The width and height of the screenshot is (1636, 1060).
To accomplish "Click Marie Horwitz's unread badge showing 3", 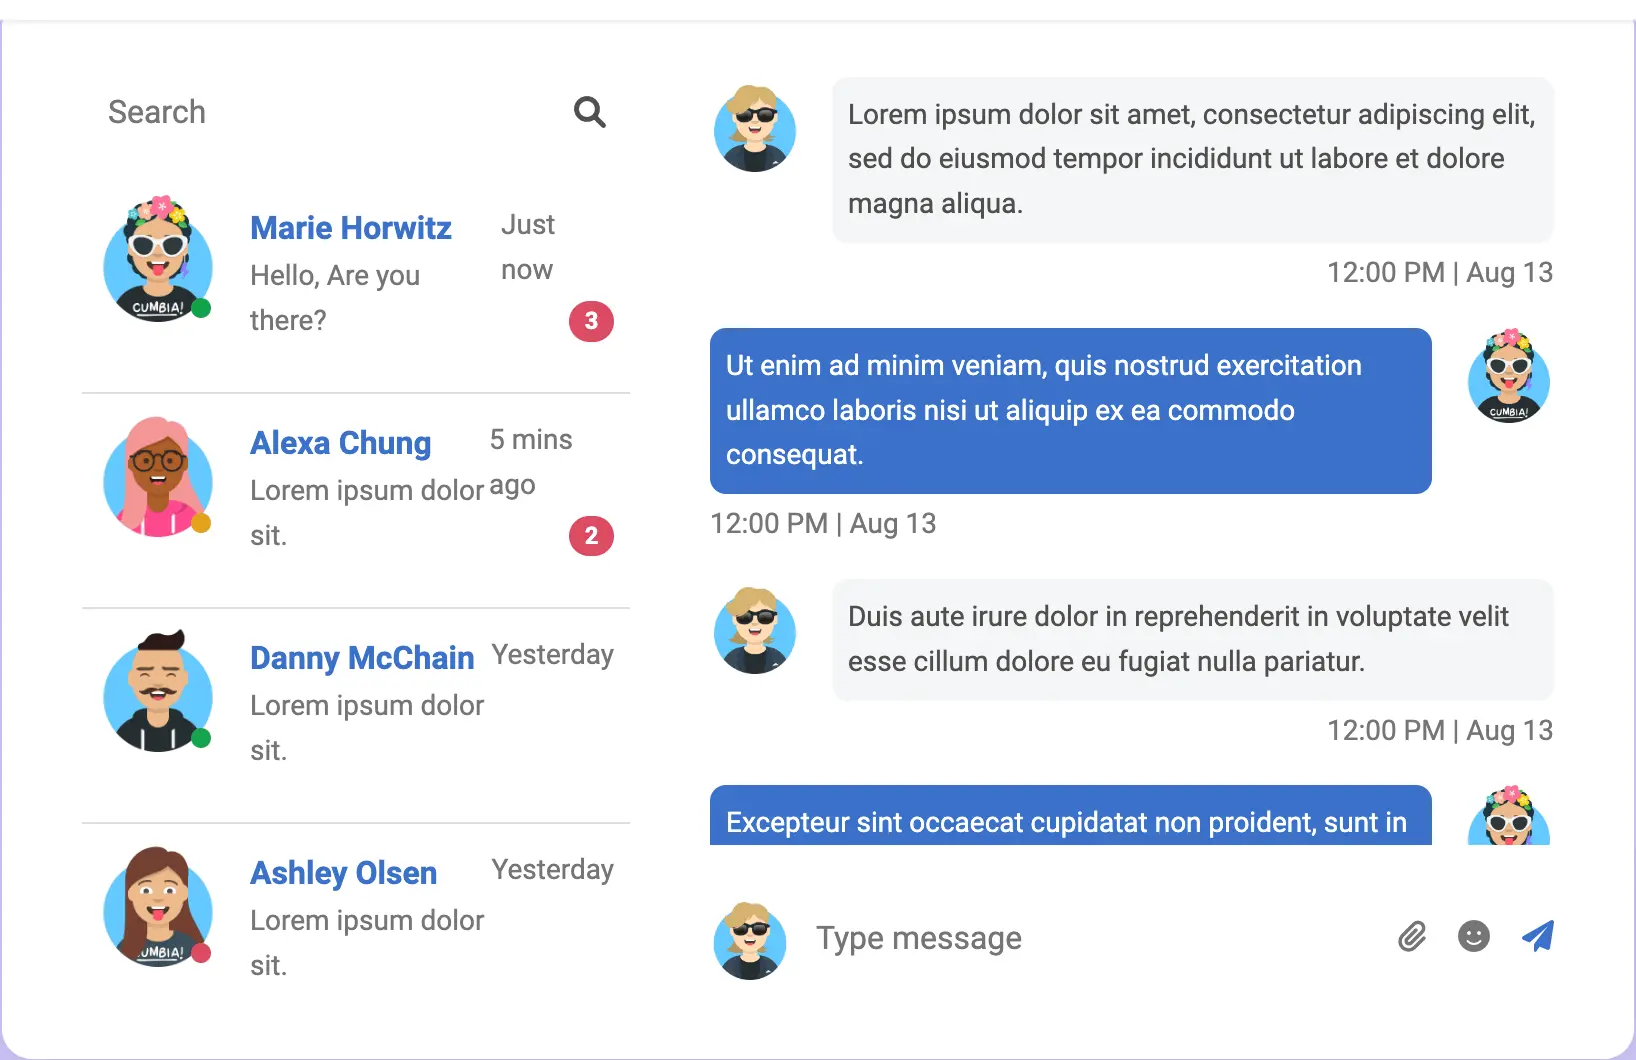I will 591,321.
